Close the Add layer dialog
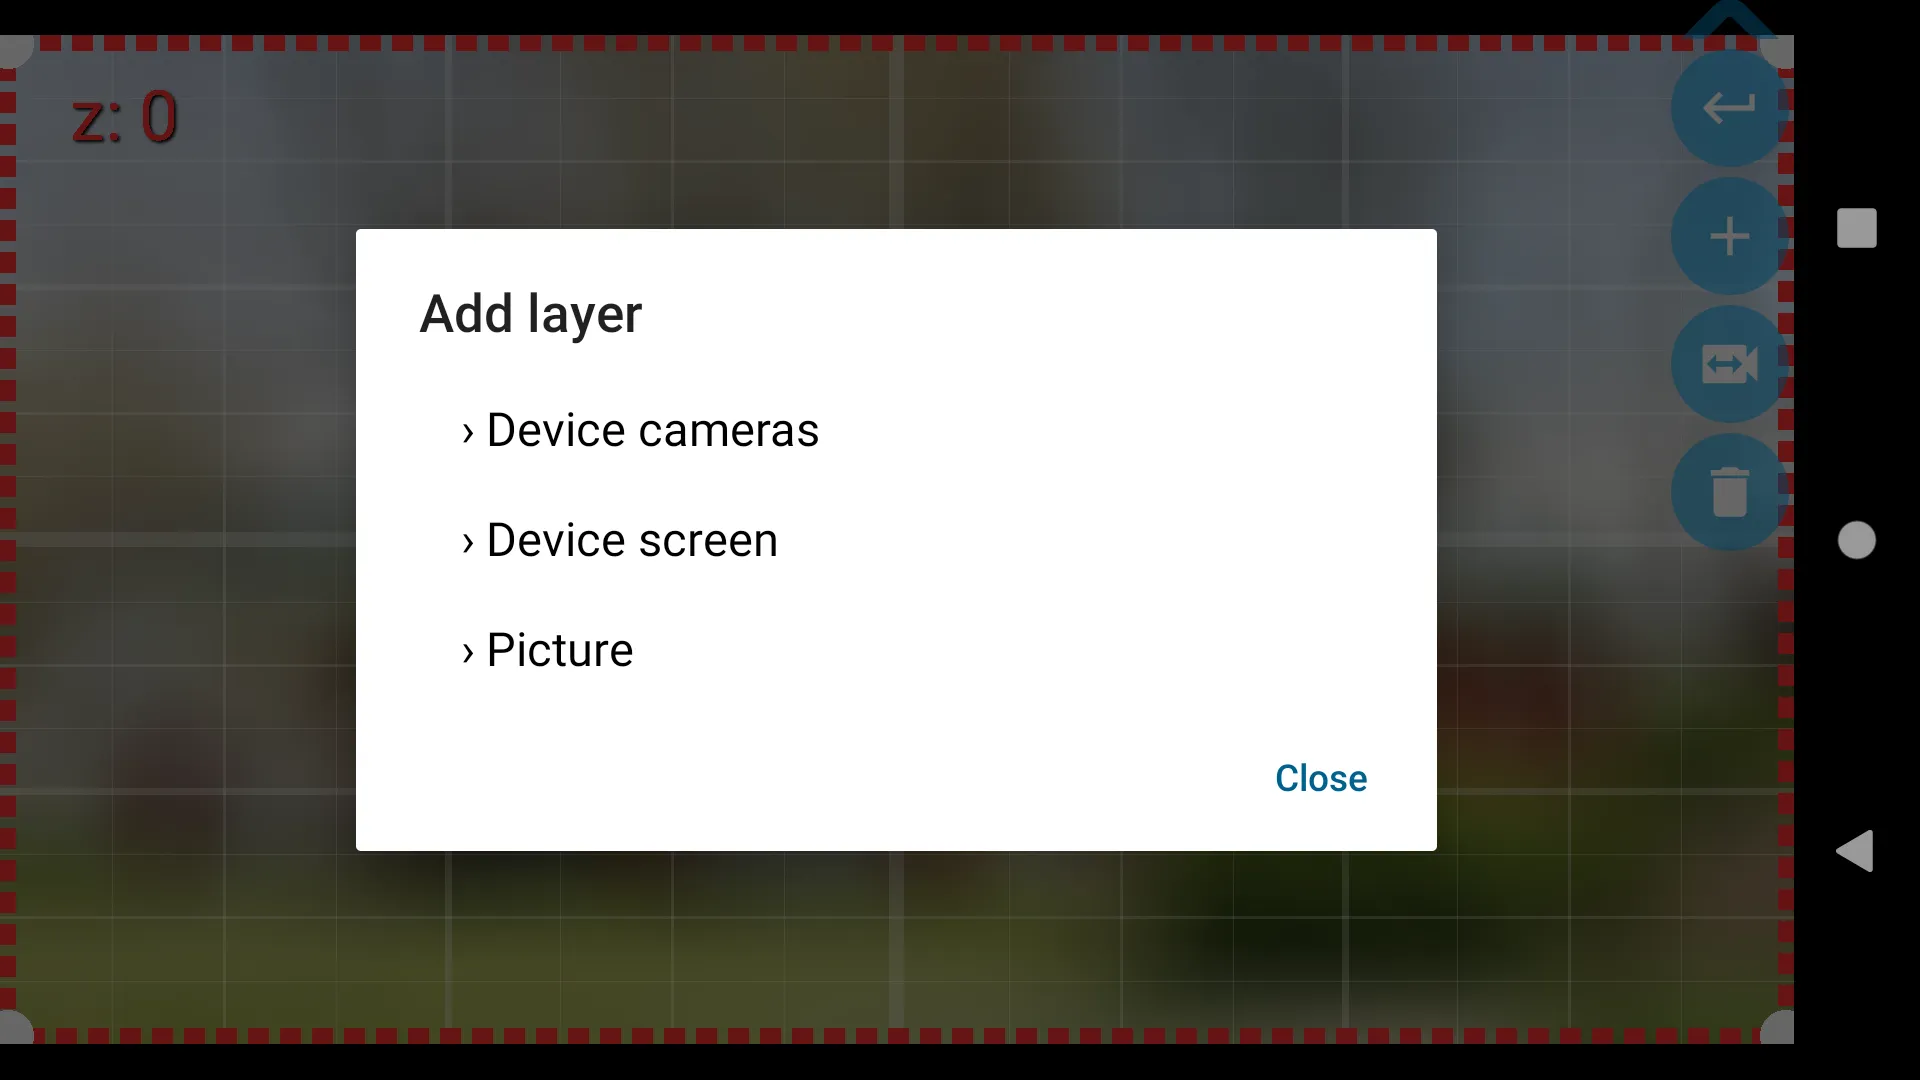The width and height of the screenshot is (1920, 1080). 1320,778
